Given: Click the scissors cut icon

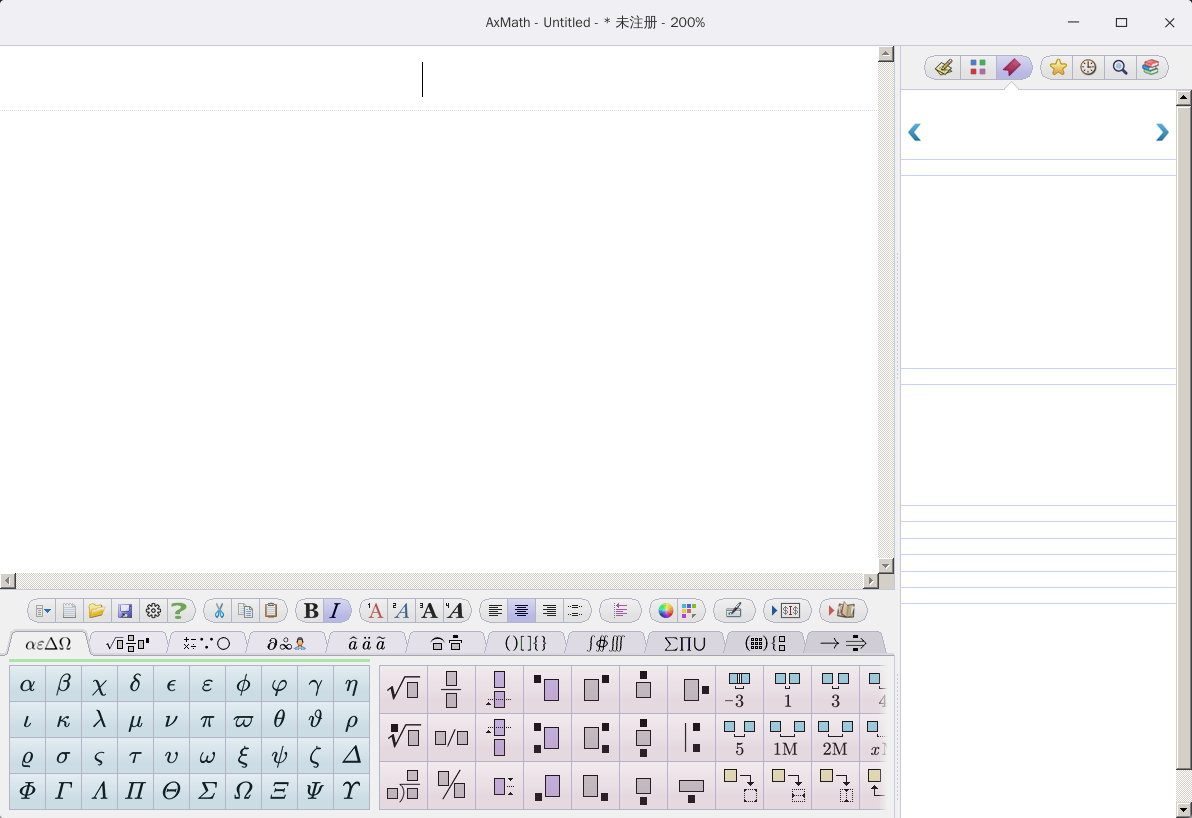Looking at the screenshot, I should click(219, 611).
